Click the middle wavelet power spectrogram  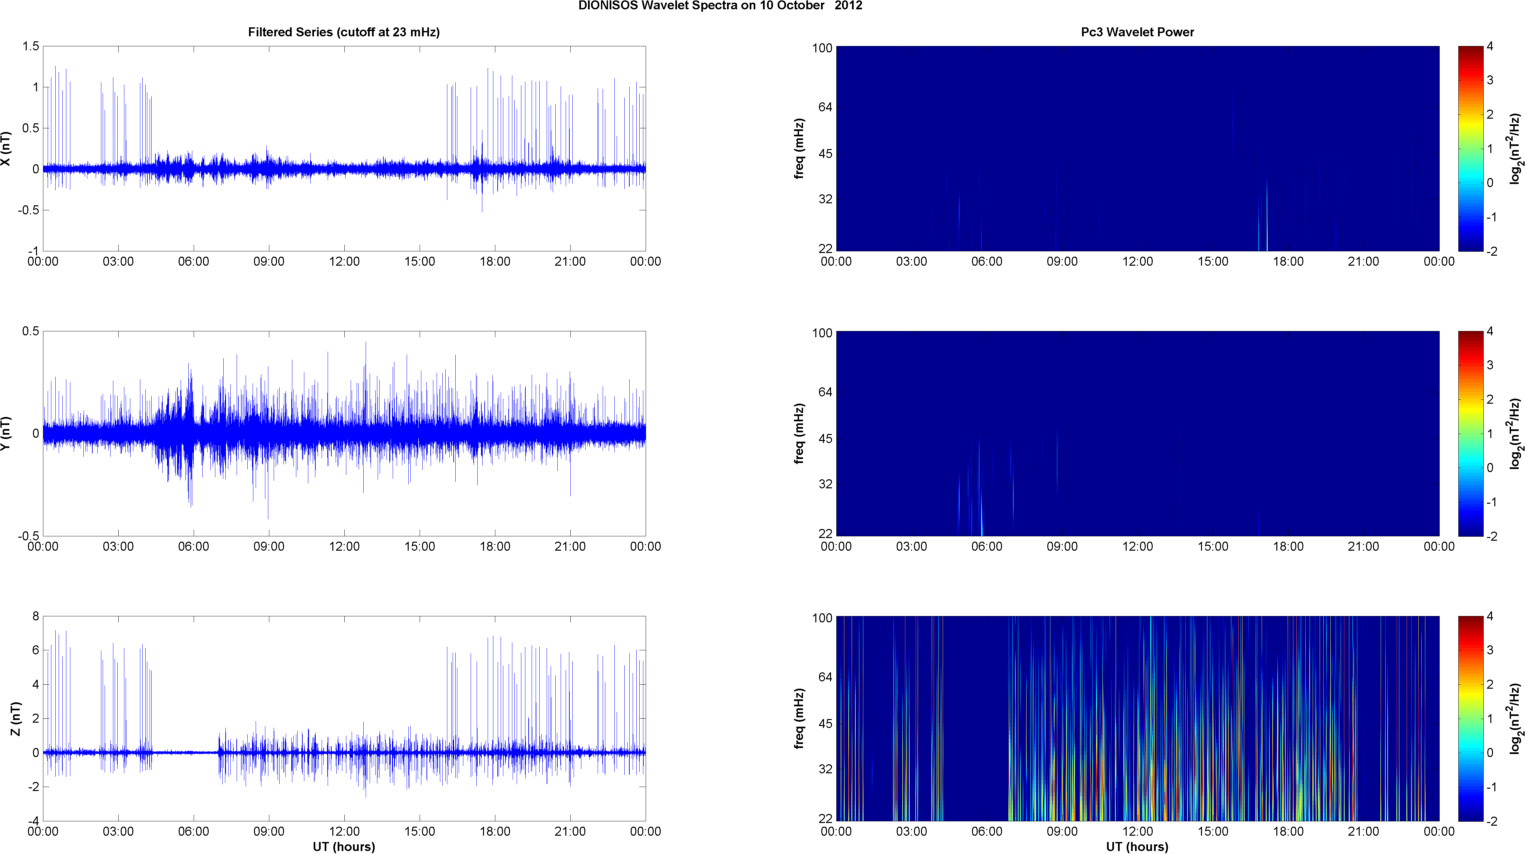pos(1137,434)
